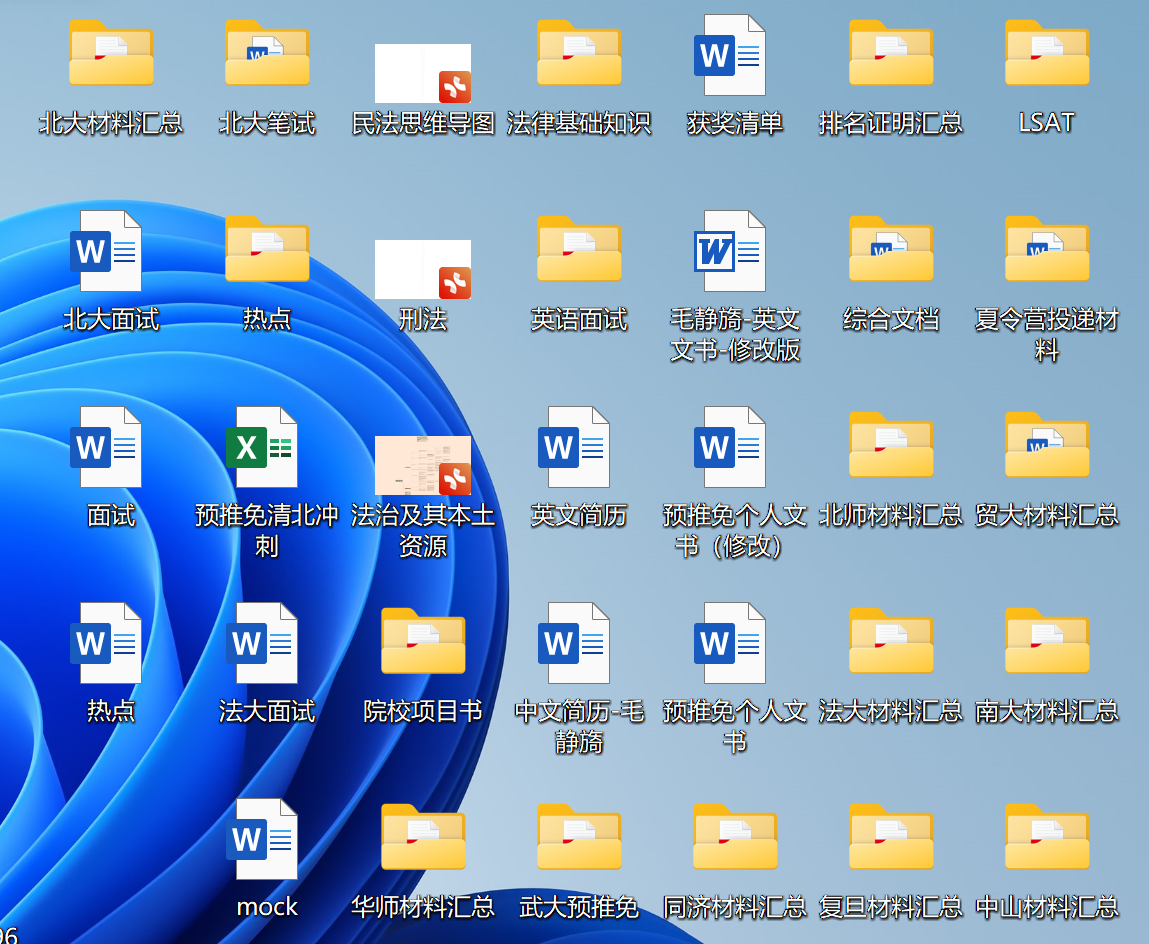Click the 法治及其本土资源 mind map thumbnail
Image resolution: width=1149 pixels, height=944 pixels.
pyautogui.click(x=423, y=465)
